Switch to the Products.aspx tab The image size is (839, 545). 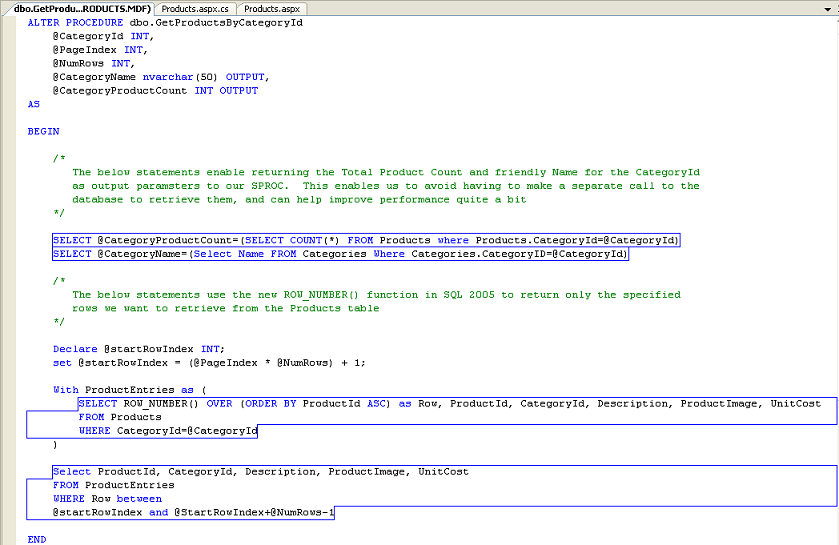click(x=272, y=9)
